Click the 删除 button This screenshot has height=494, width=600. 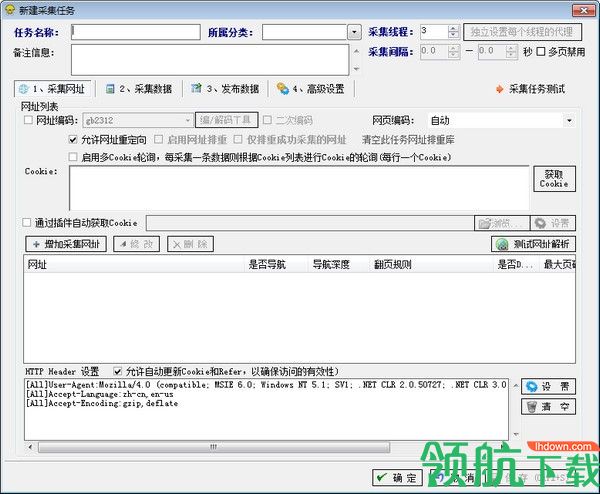click(190, 244)
